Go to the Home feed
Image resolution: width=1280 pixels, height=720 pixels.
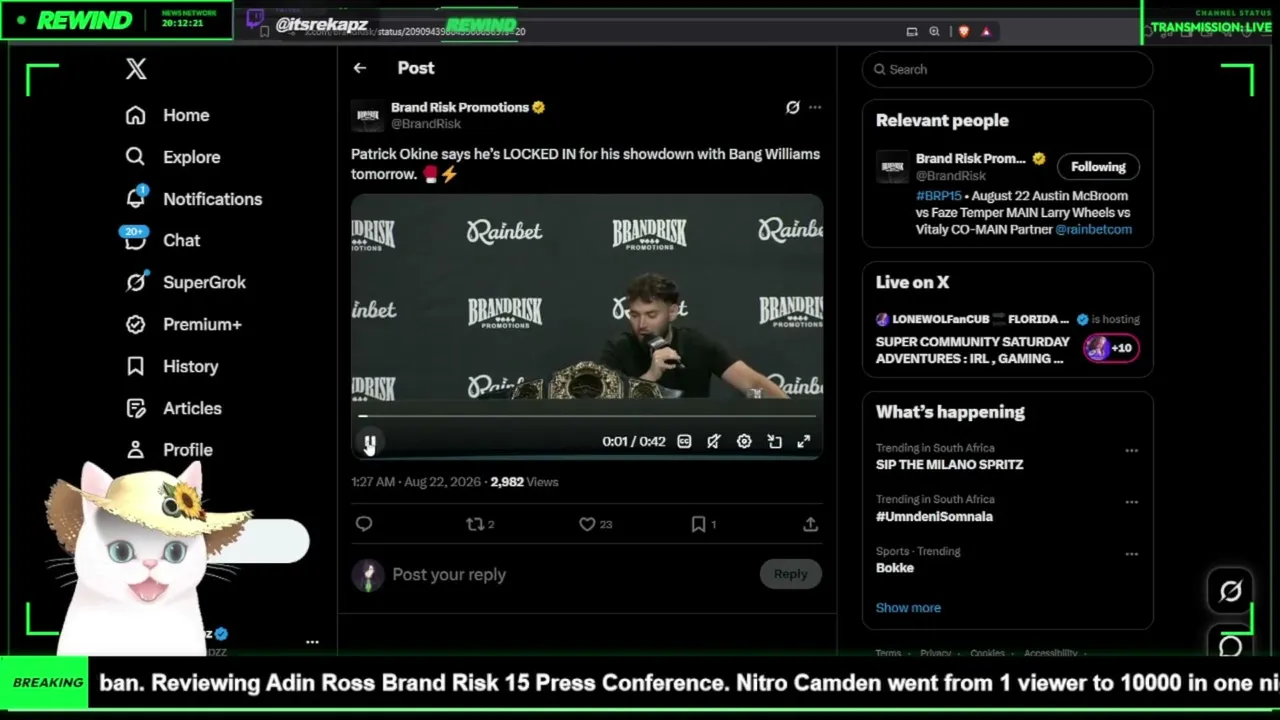click(167, 115)
